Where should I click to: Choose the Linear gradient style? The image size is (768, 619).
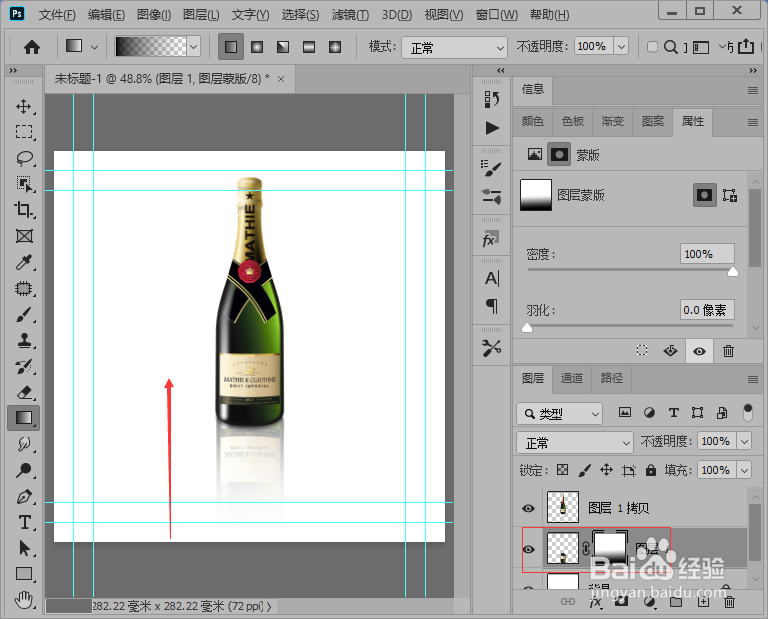tap(231, 47)
